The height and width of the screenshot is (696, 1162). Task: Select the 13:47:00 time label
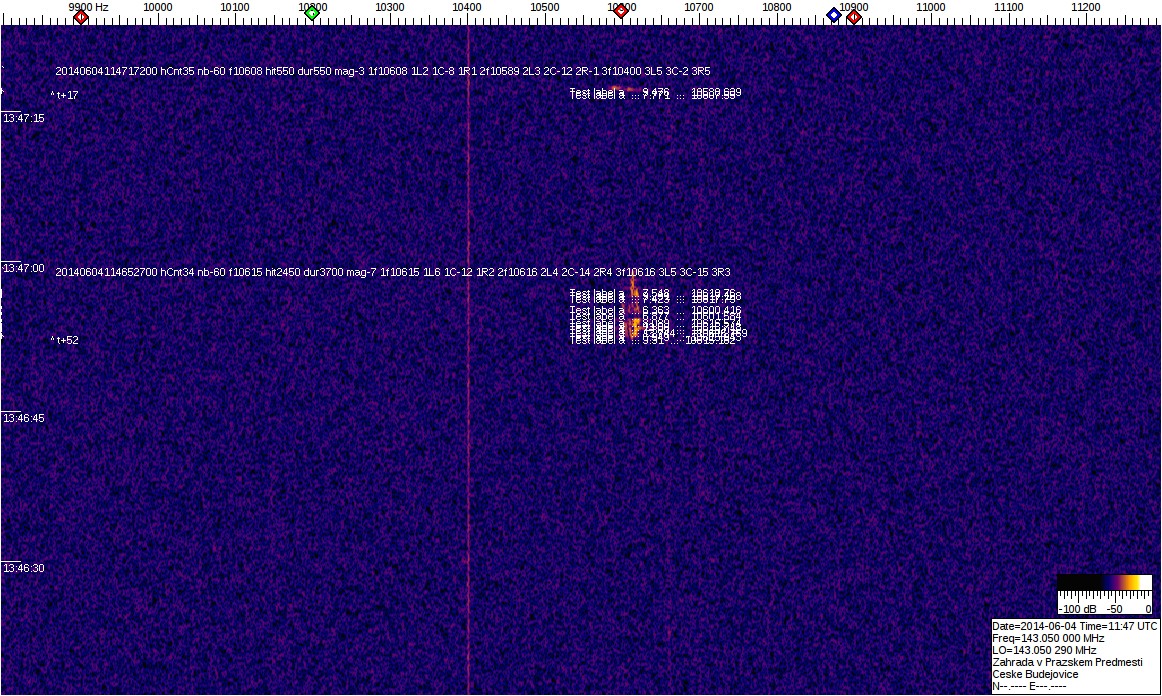[23, 268]
